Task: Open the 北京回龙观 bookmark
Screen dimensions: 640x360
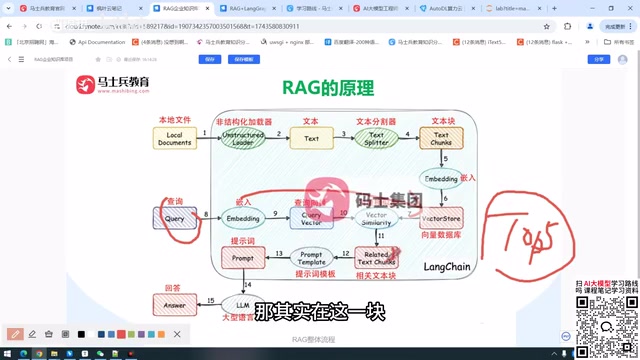Action: point(31,42)
